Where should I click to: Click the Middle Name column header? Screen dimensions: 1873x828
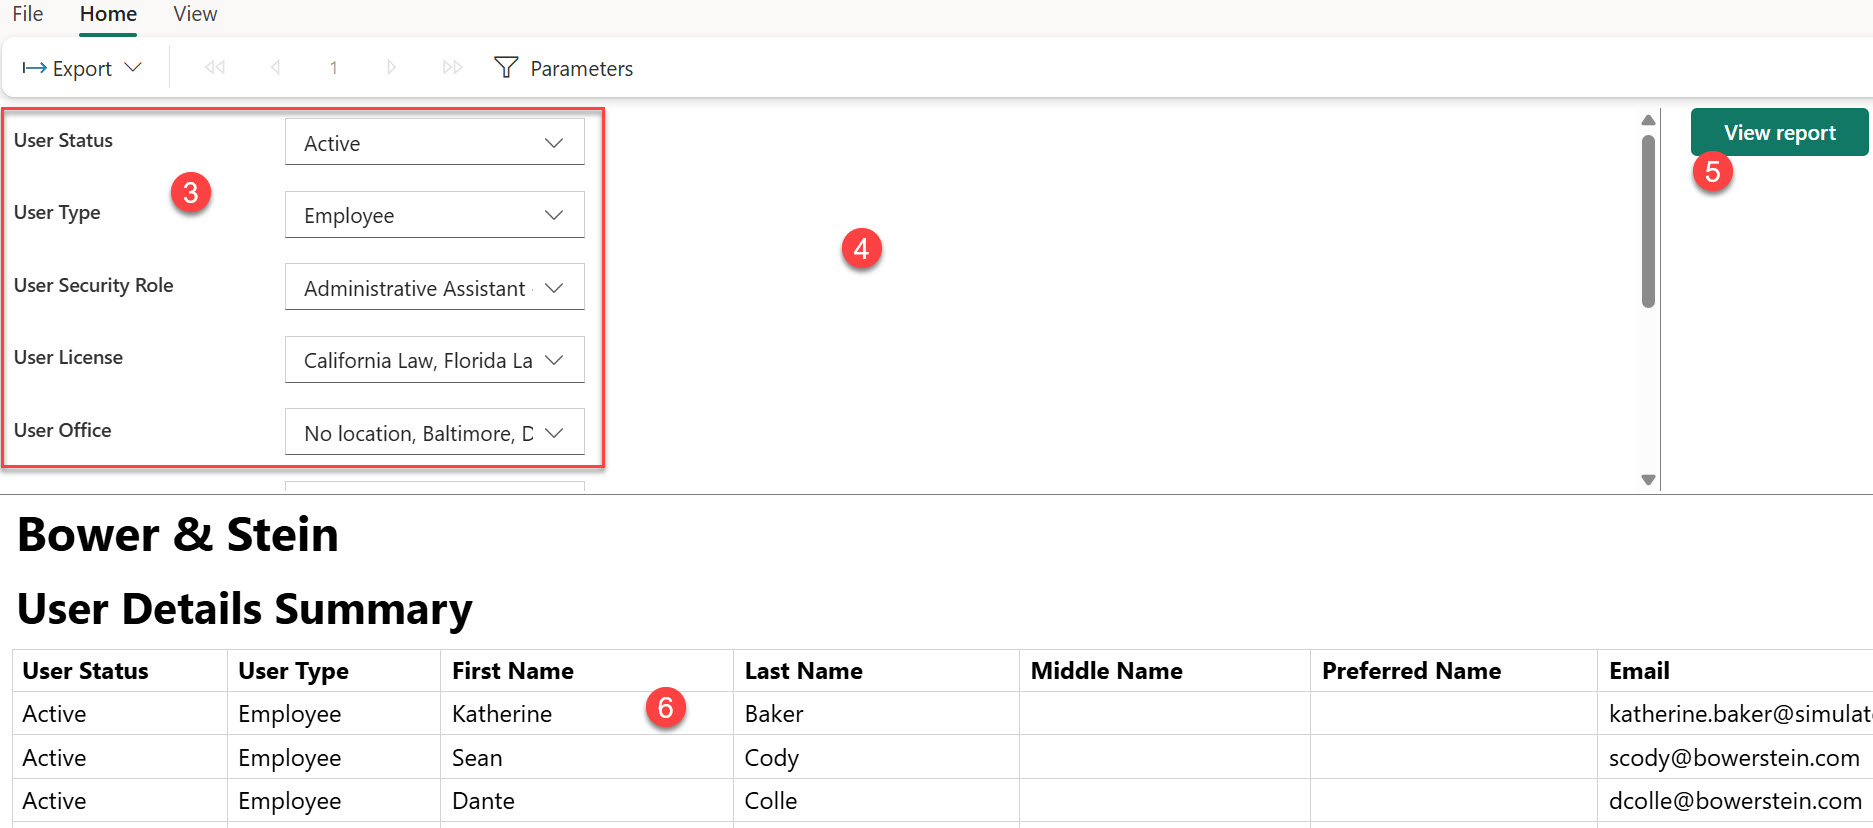pos(1165,671)
